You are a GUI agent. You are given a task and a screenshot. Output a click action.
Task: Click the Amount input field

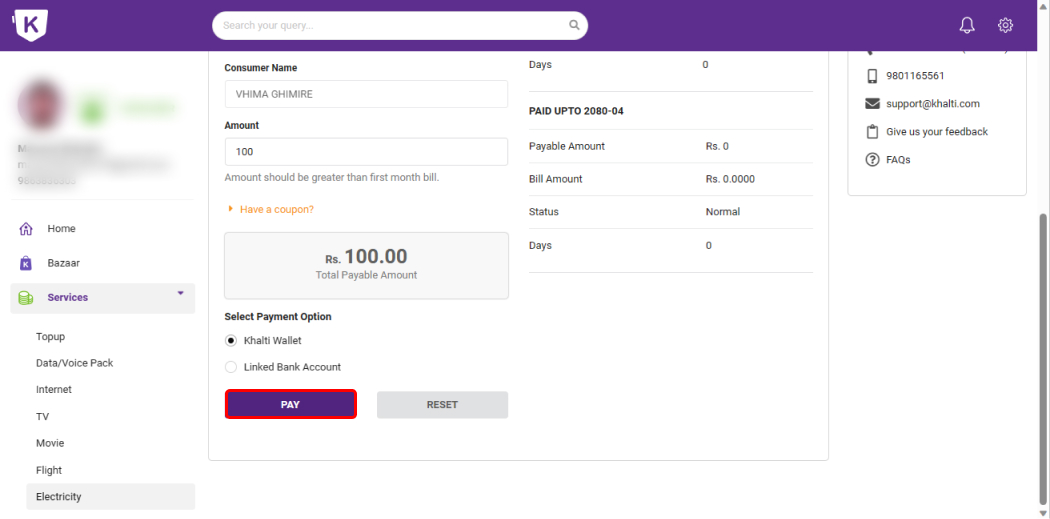[x=366, y=152]
